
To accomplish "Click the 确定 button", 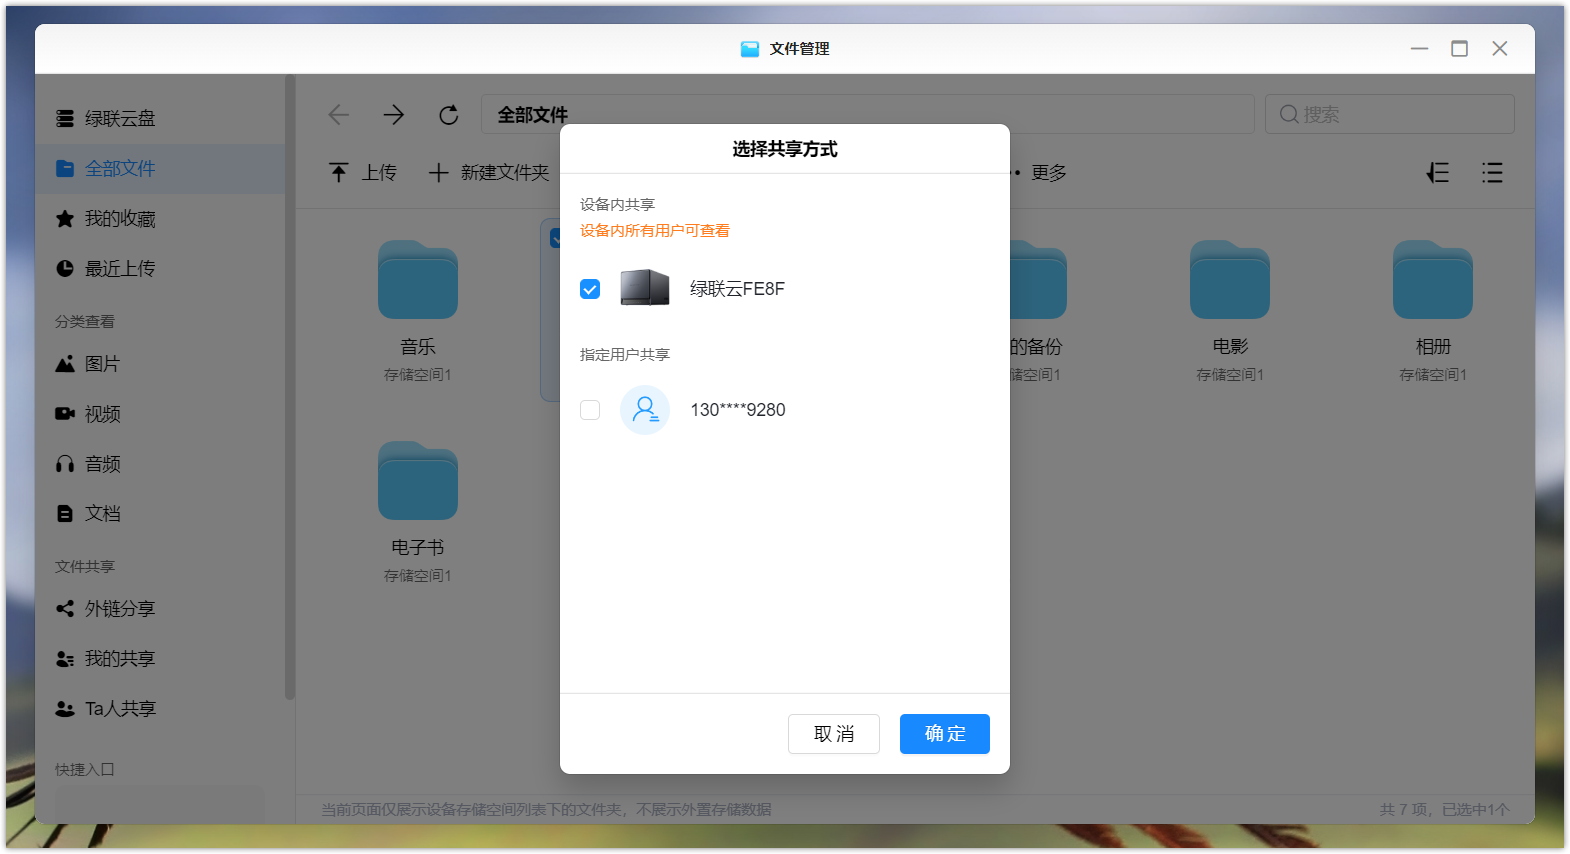I will pyautogui.click(x=944, y=734).
